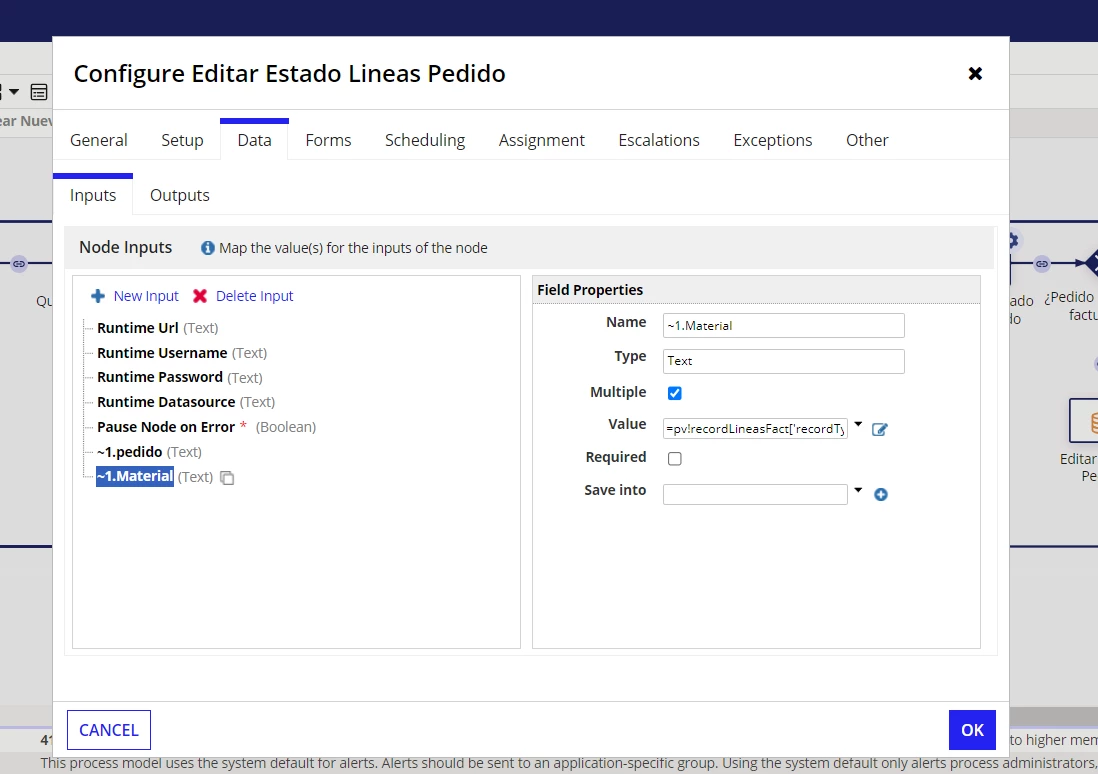Open the Forms tab

(328, 140)
